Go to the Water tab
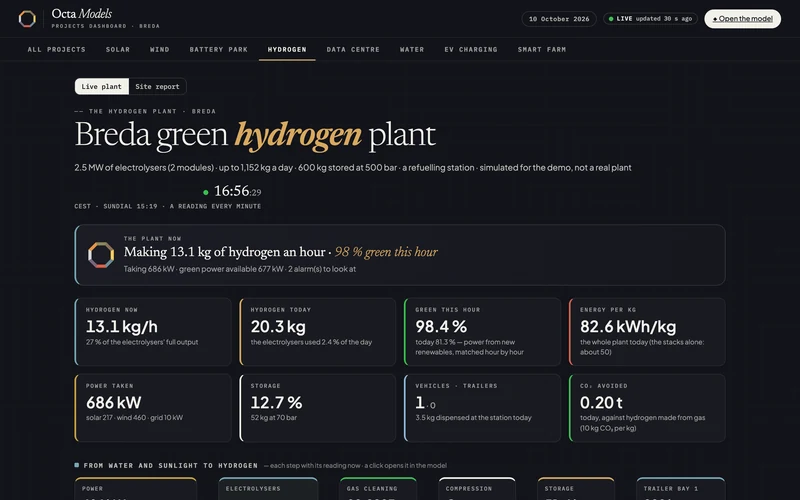Viewport: 800px width, 500px height. click(412, 49)
